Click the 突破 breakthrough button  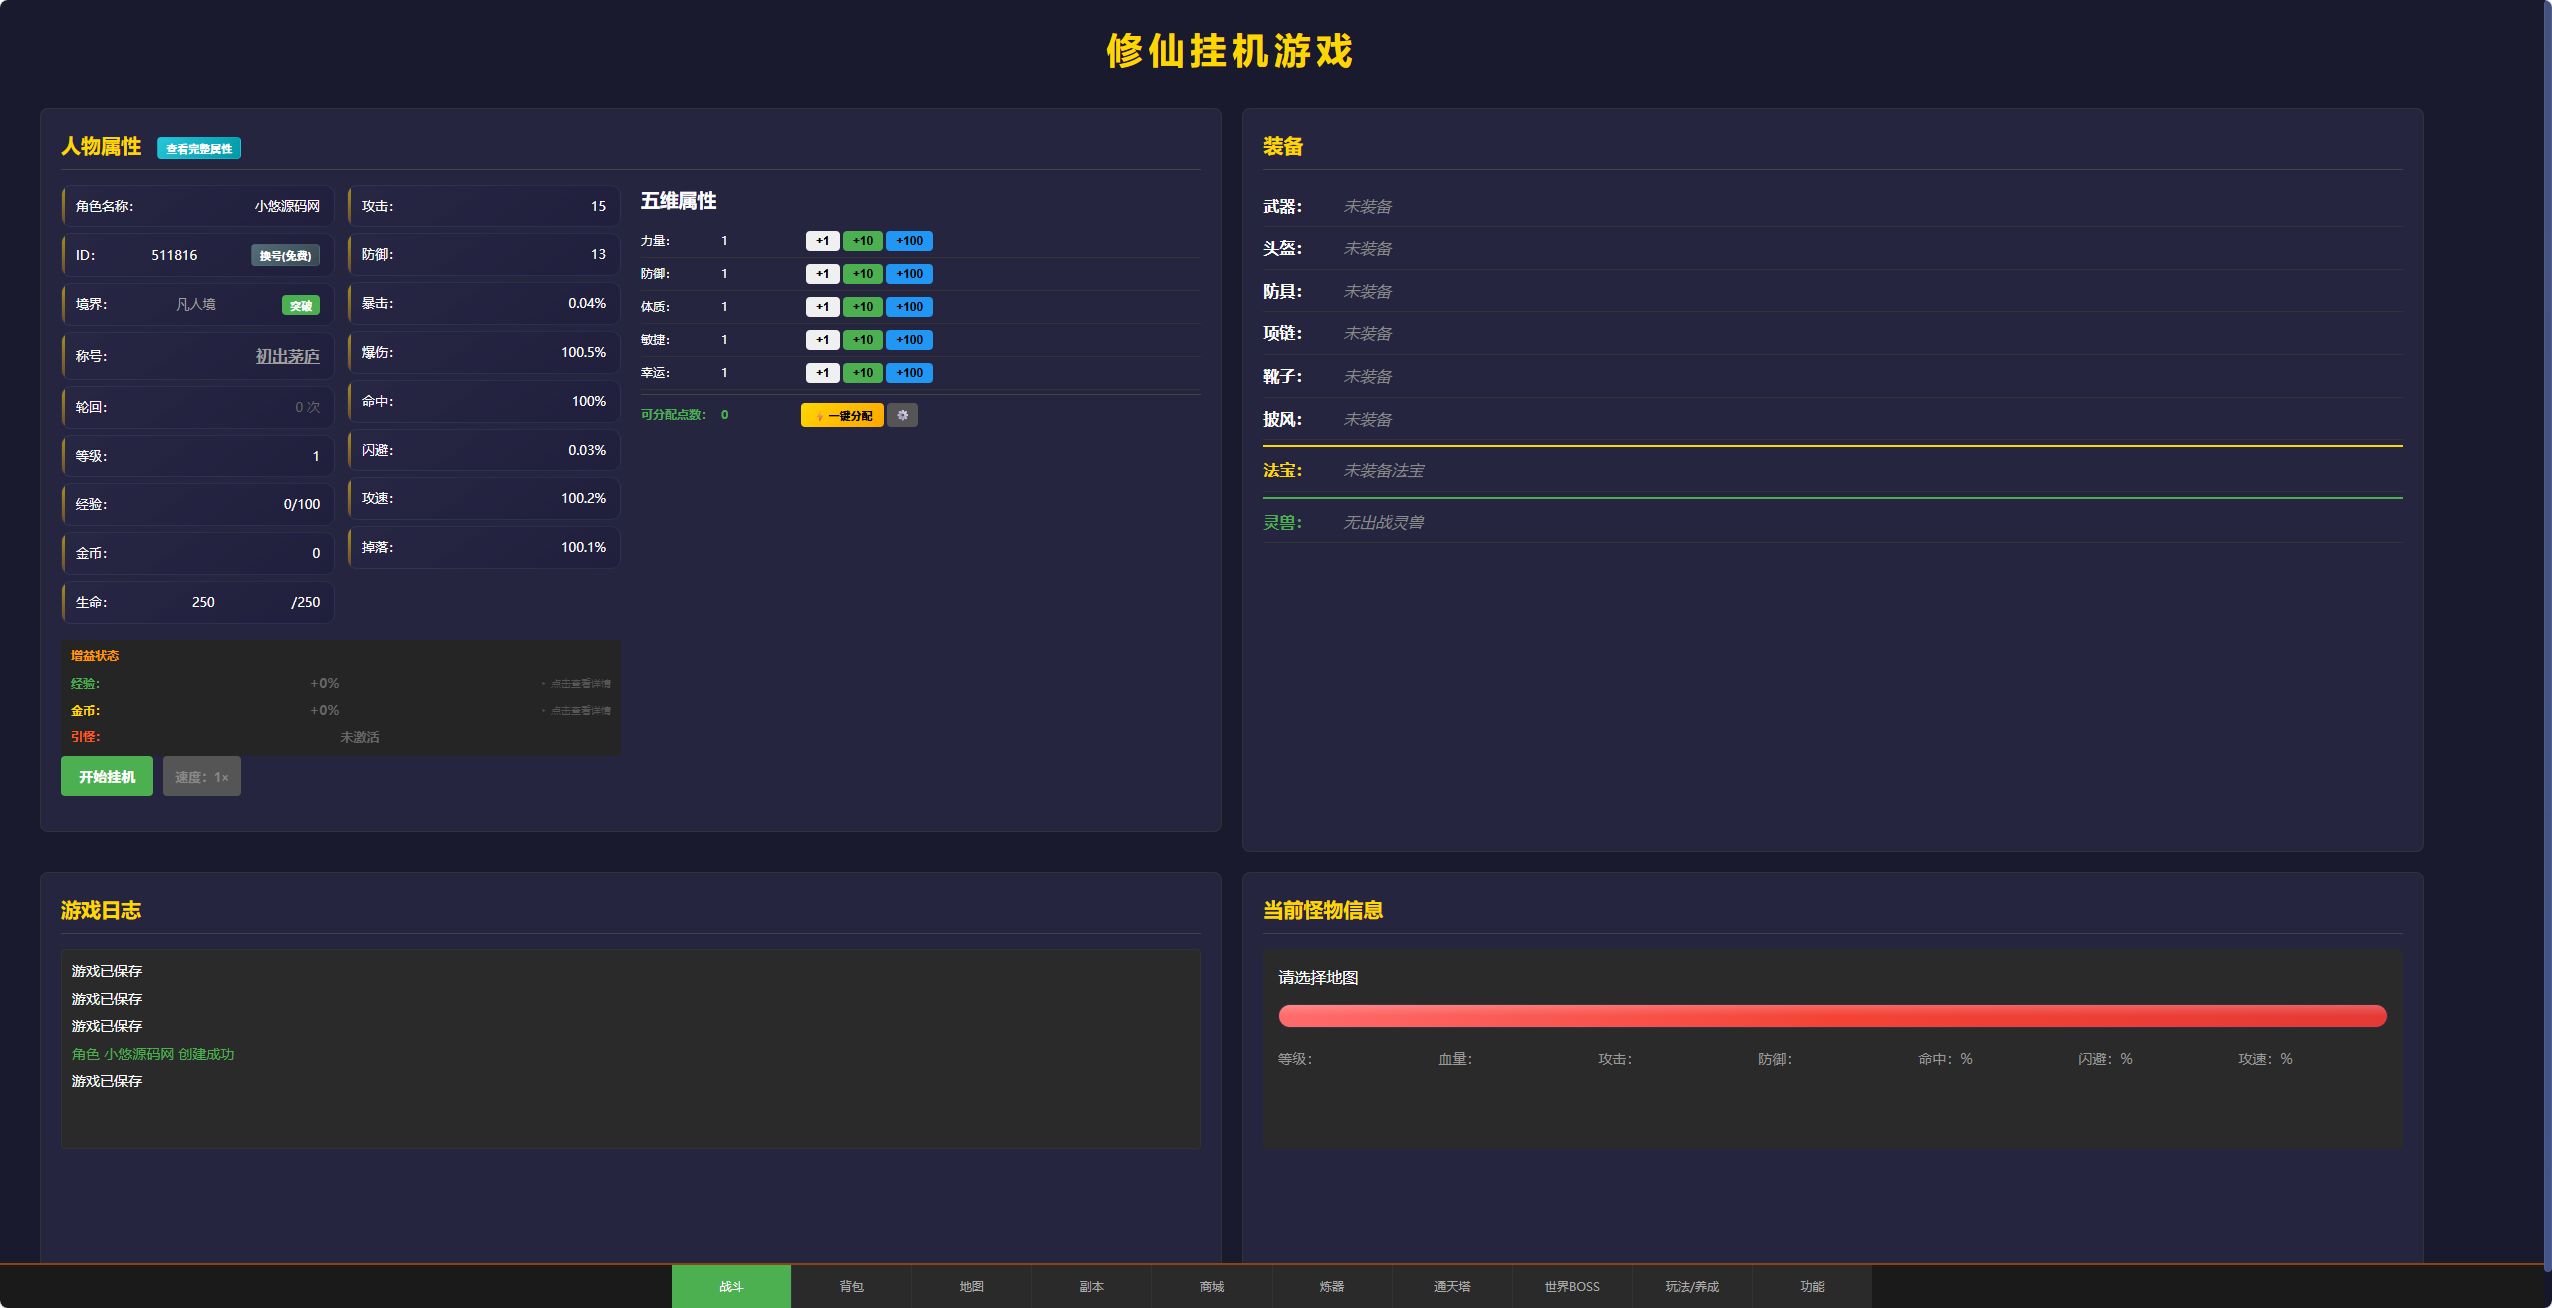(x=301, y=305)
